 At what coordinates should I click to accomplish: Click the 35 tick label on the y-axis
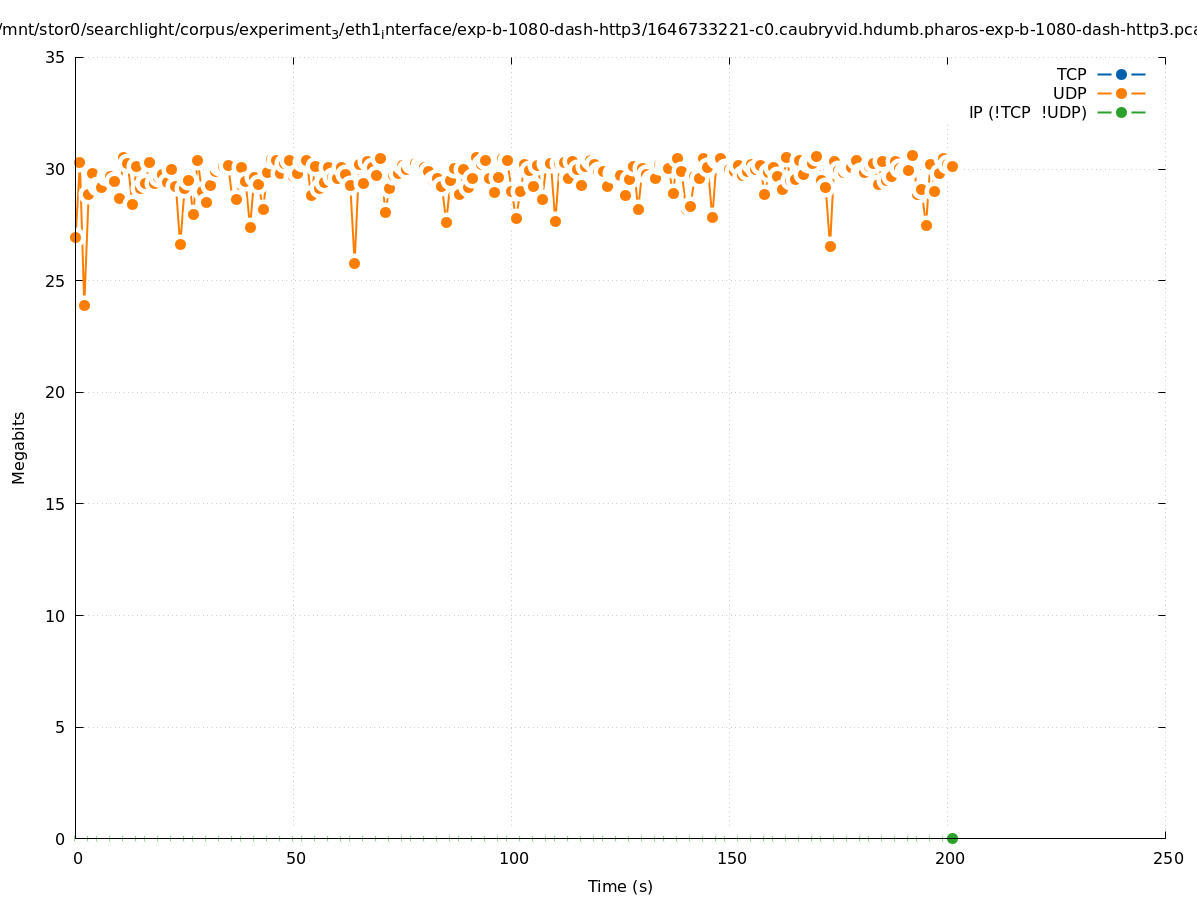point(55,57)
